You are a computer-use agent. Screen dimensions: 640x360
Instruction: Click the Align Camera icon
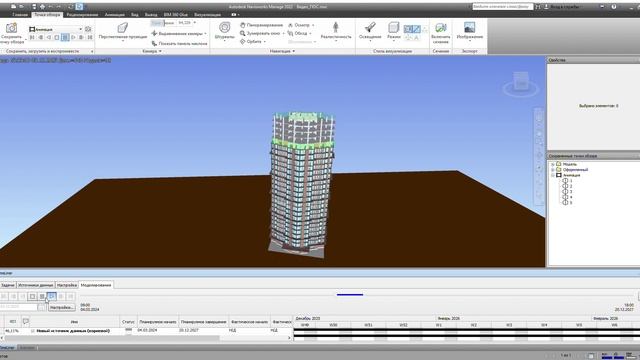154,33
